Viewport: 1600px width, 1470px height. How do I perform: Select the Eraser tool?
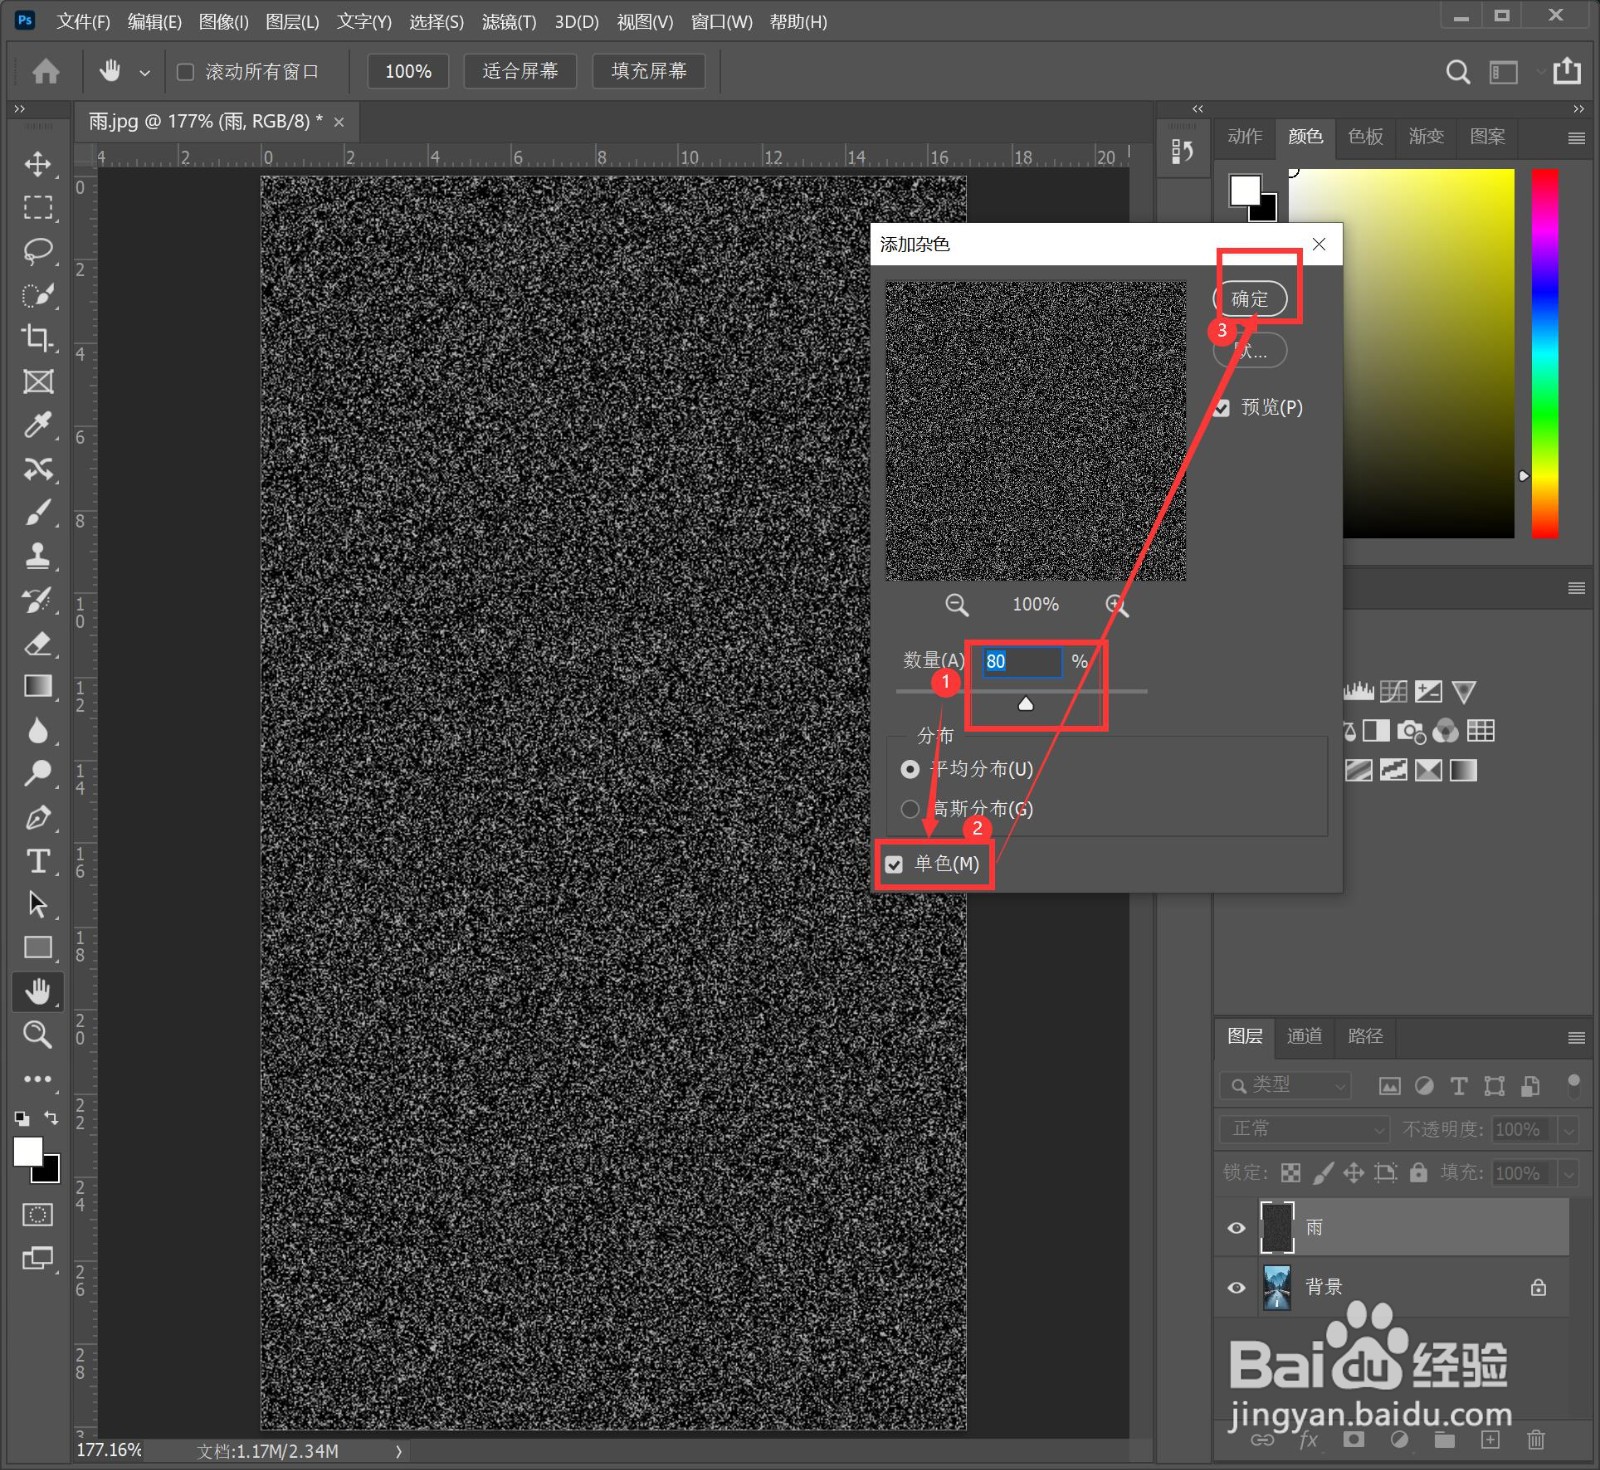pyautogui.click(x=38, y=643)
